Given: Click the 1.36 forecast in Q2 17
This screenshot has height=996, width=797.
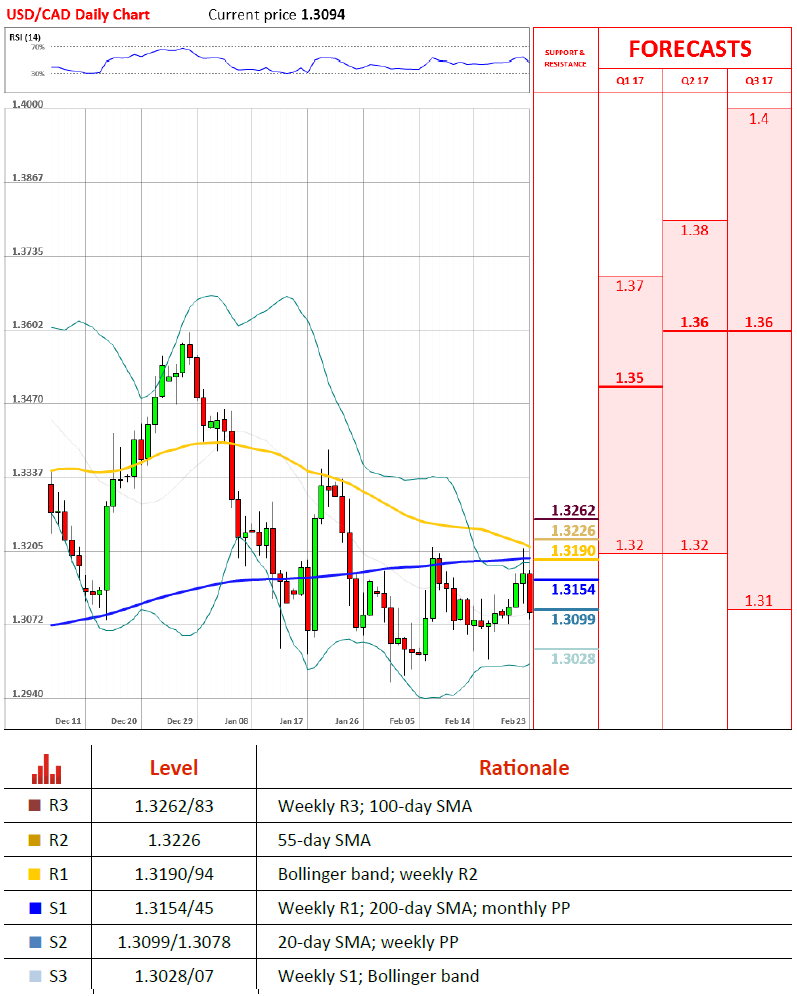Looking at the screenshot, I should [x=695, y=322].
